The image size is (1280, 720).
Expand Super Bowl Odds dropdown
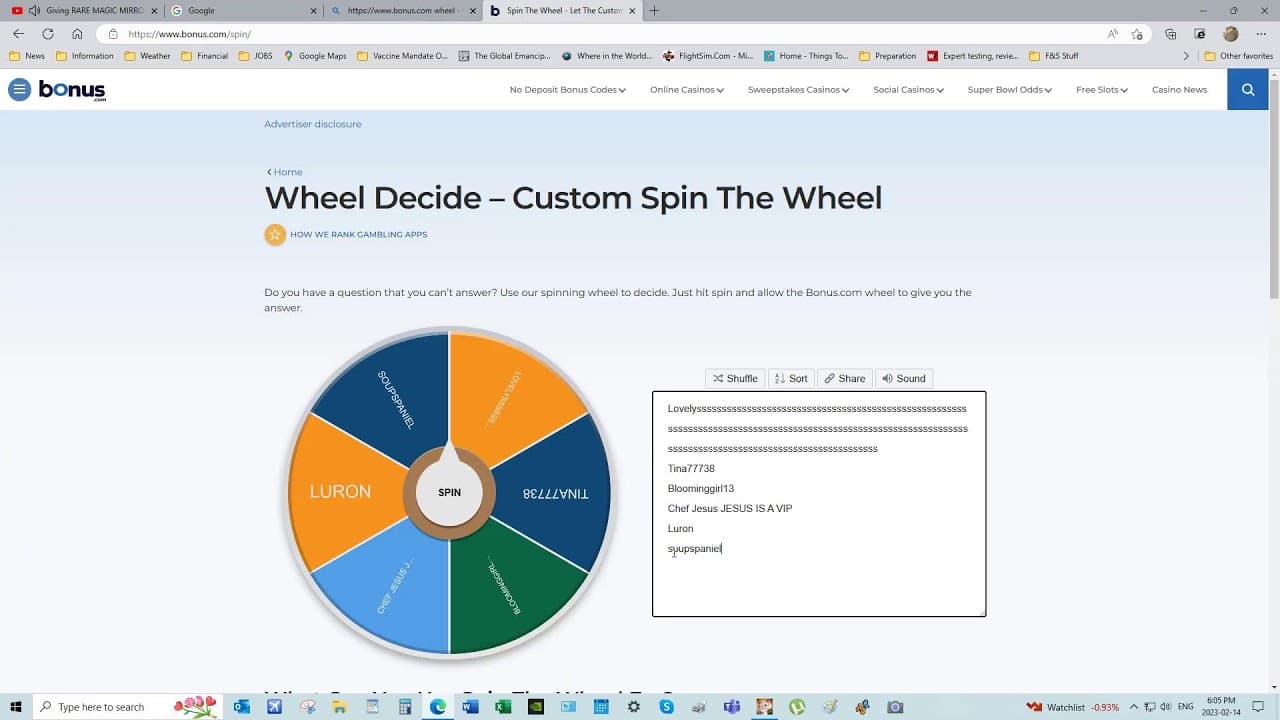[1010, 90]
